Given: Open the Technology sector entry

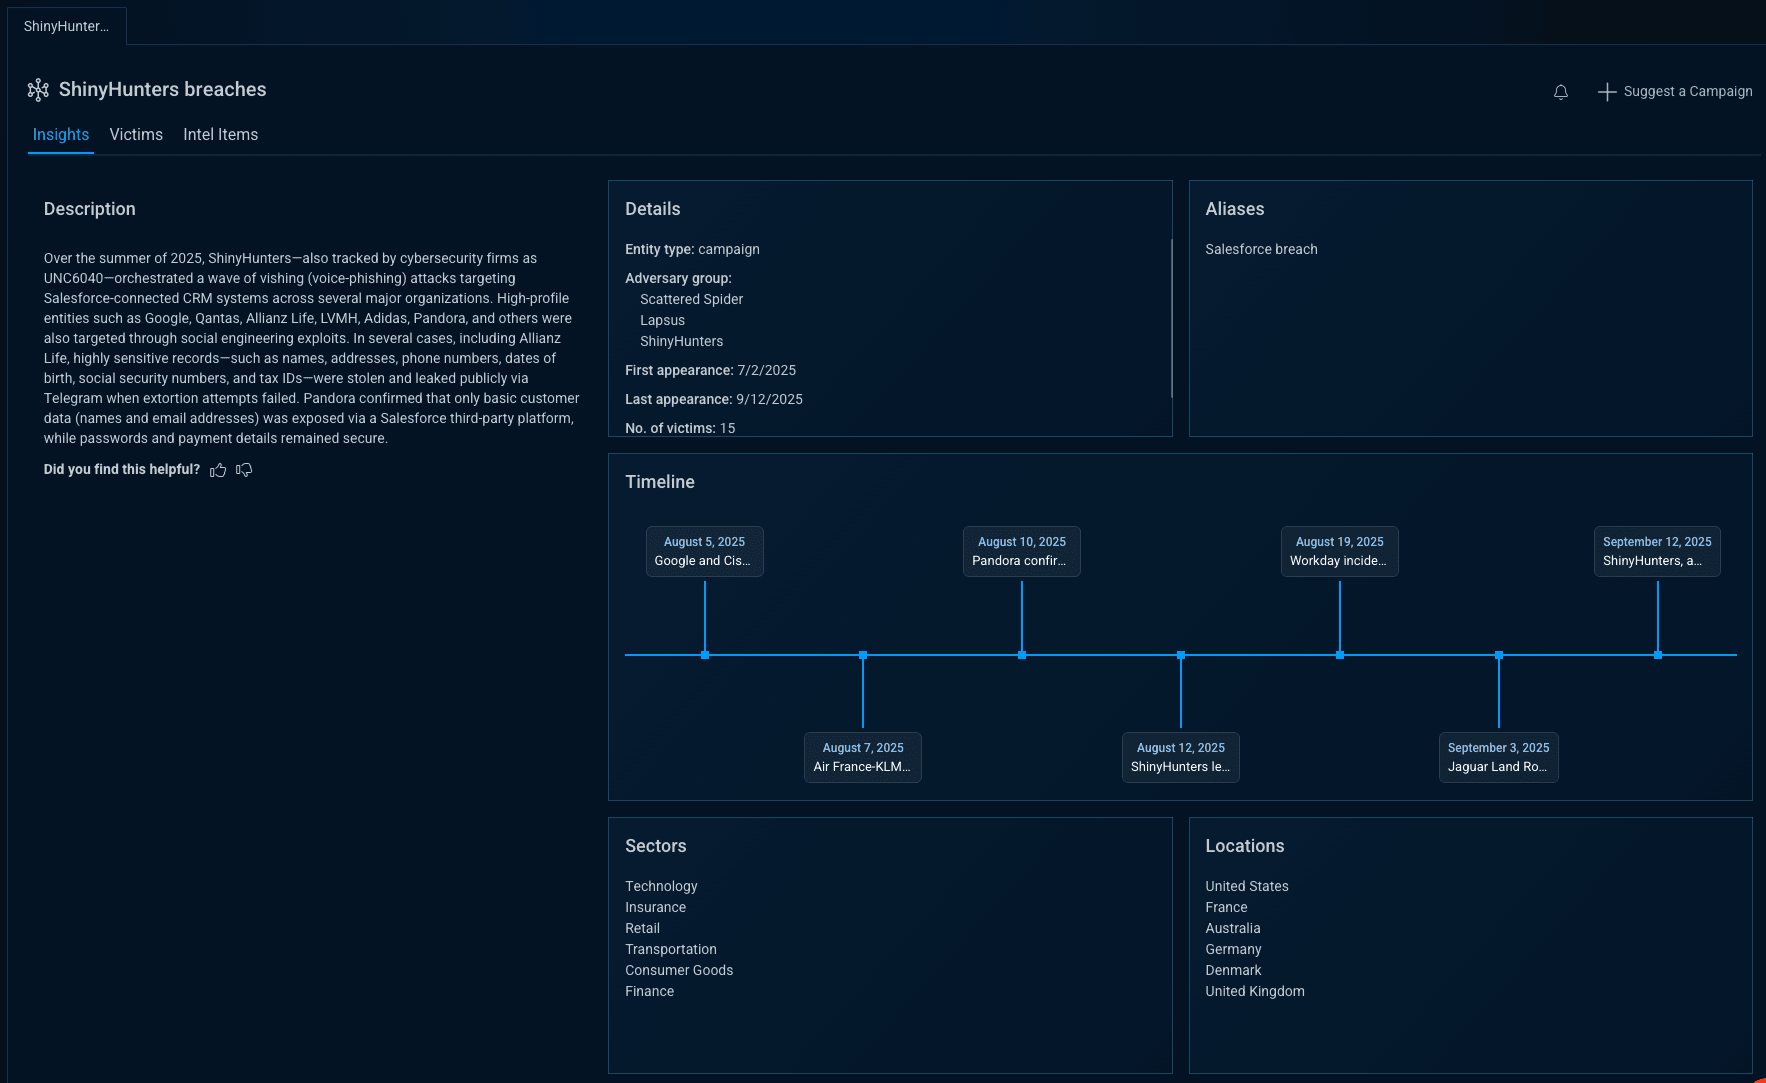Looking at the screenshot, I should pos(661,886).
